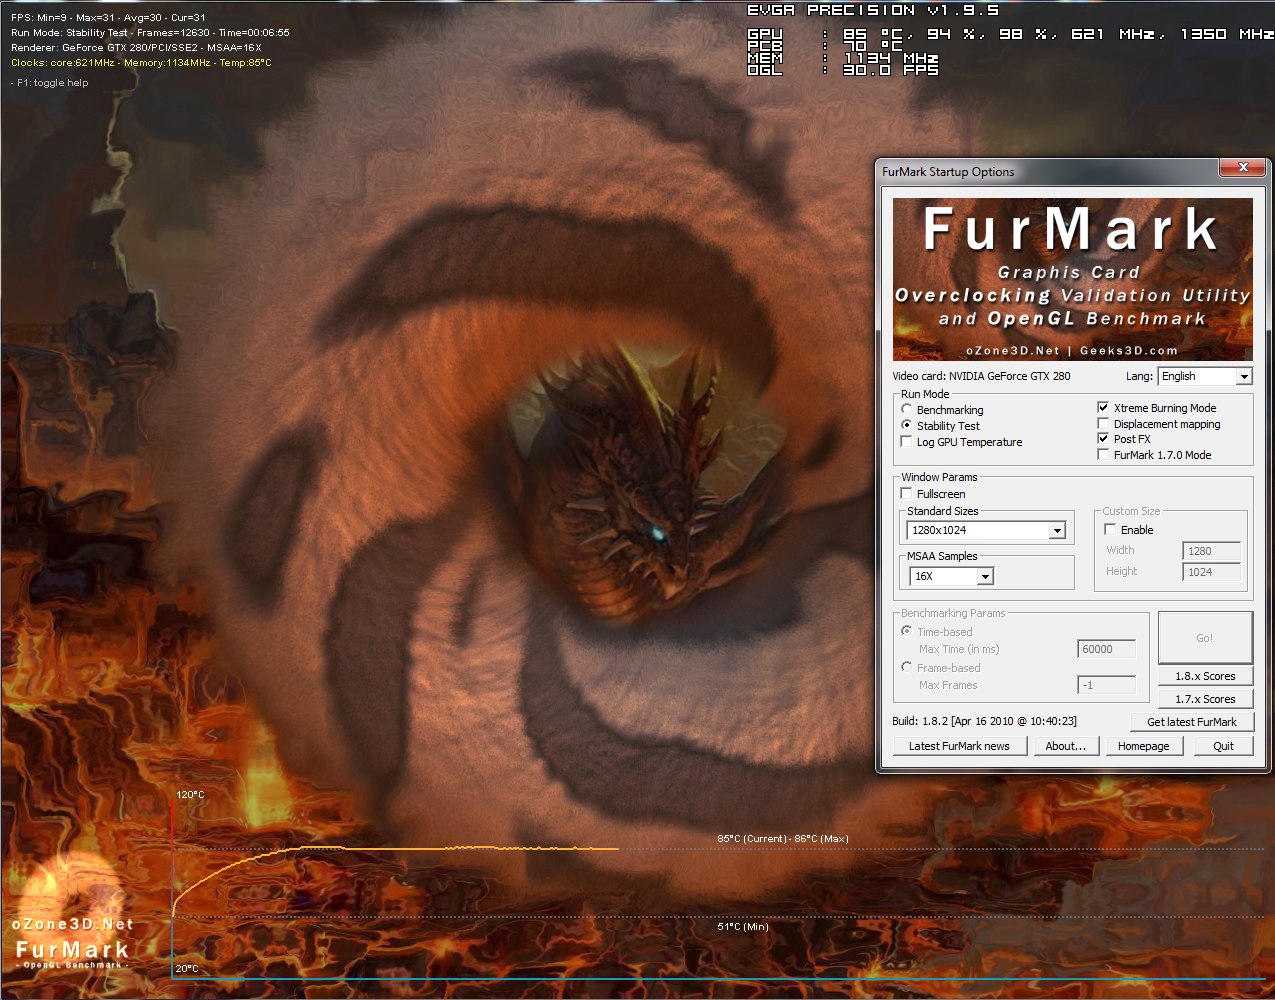Click the FurMark banner image

click(1072, 279)
